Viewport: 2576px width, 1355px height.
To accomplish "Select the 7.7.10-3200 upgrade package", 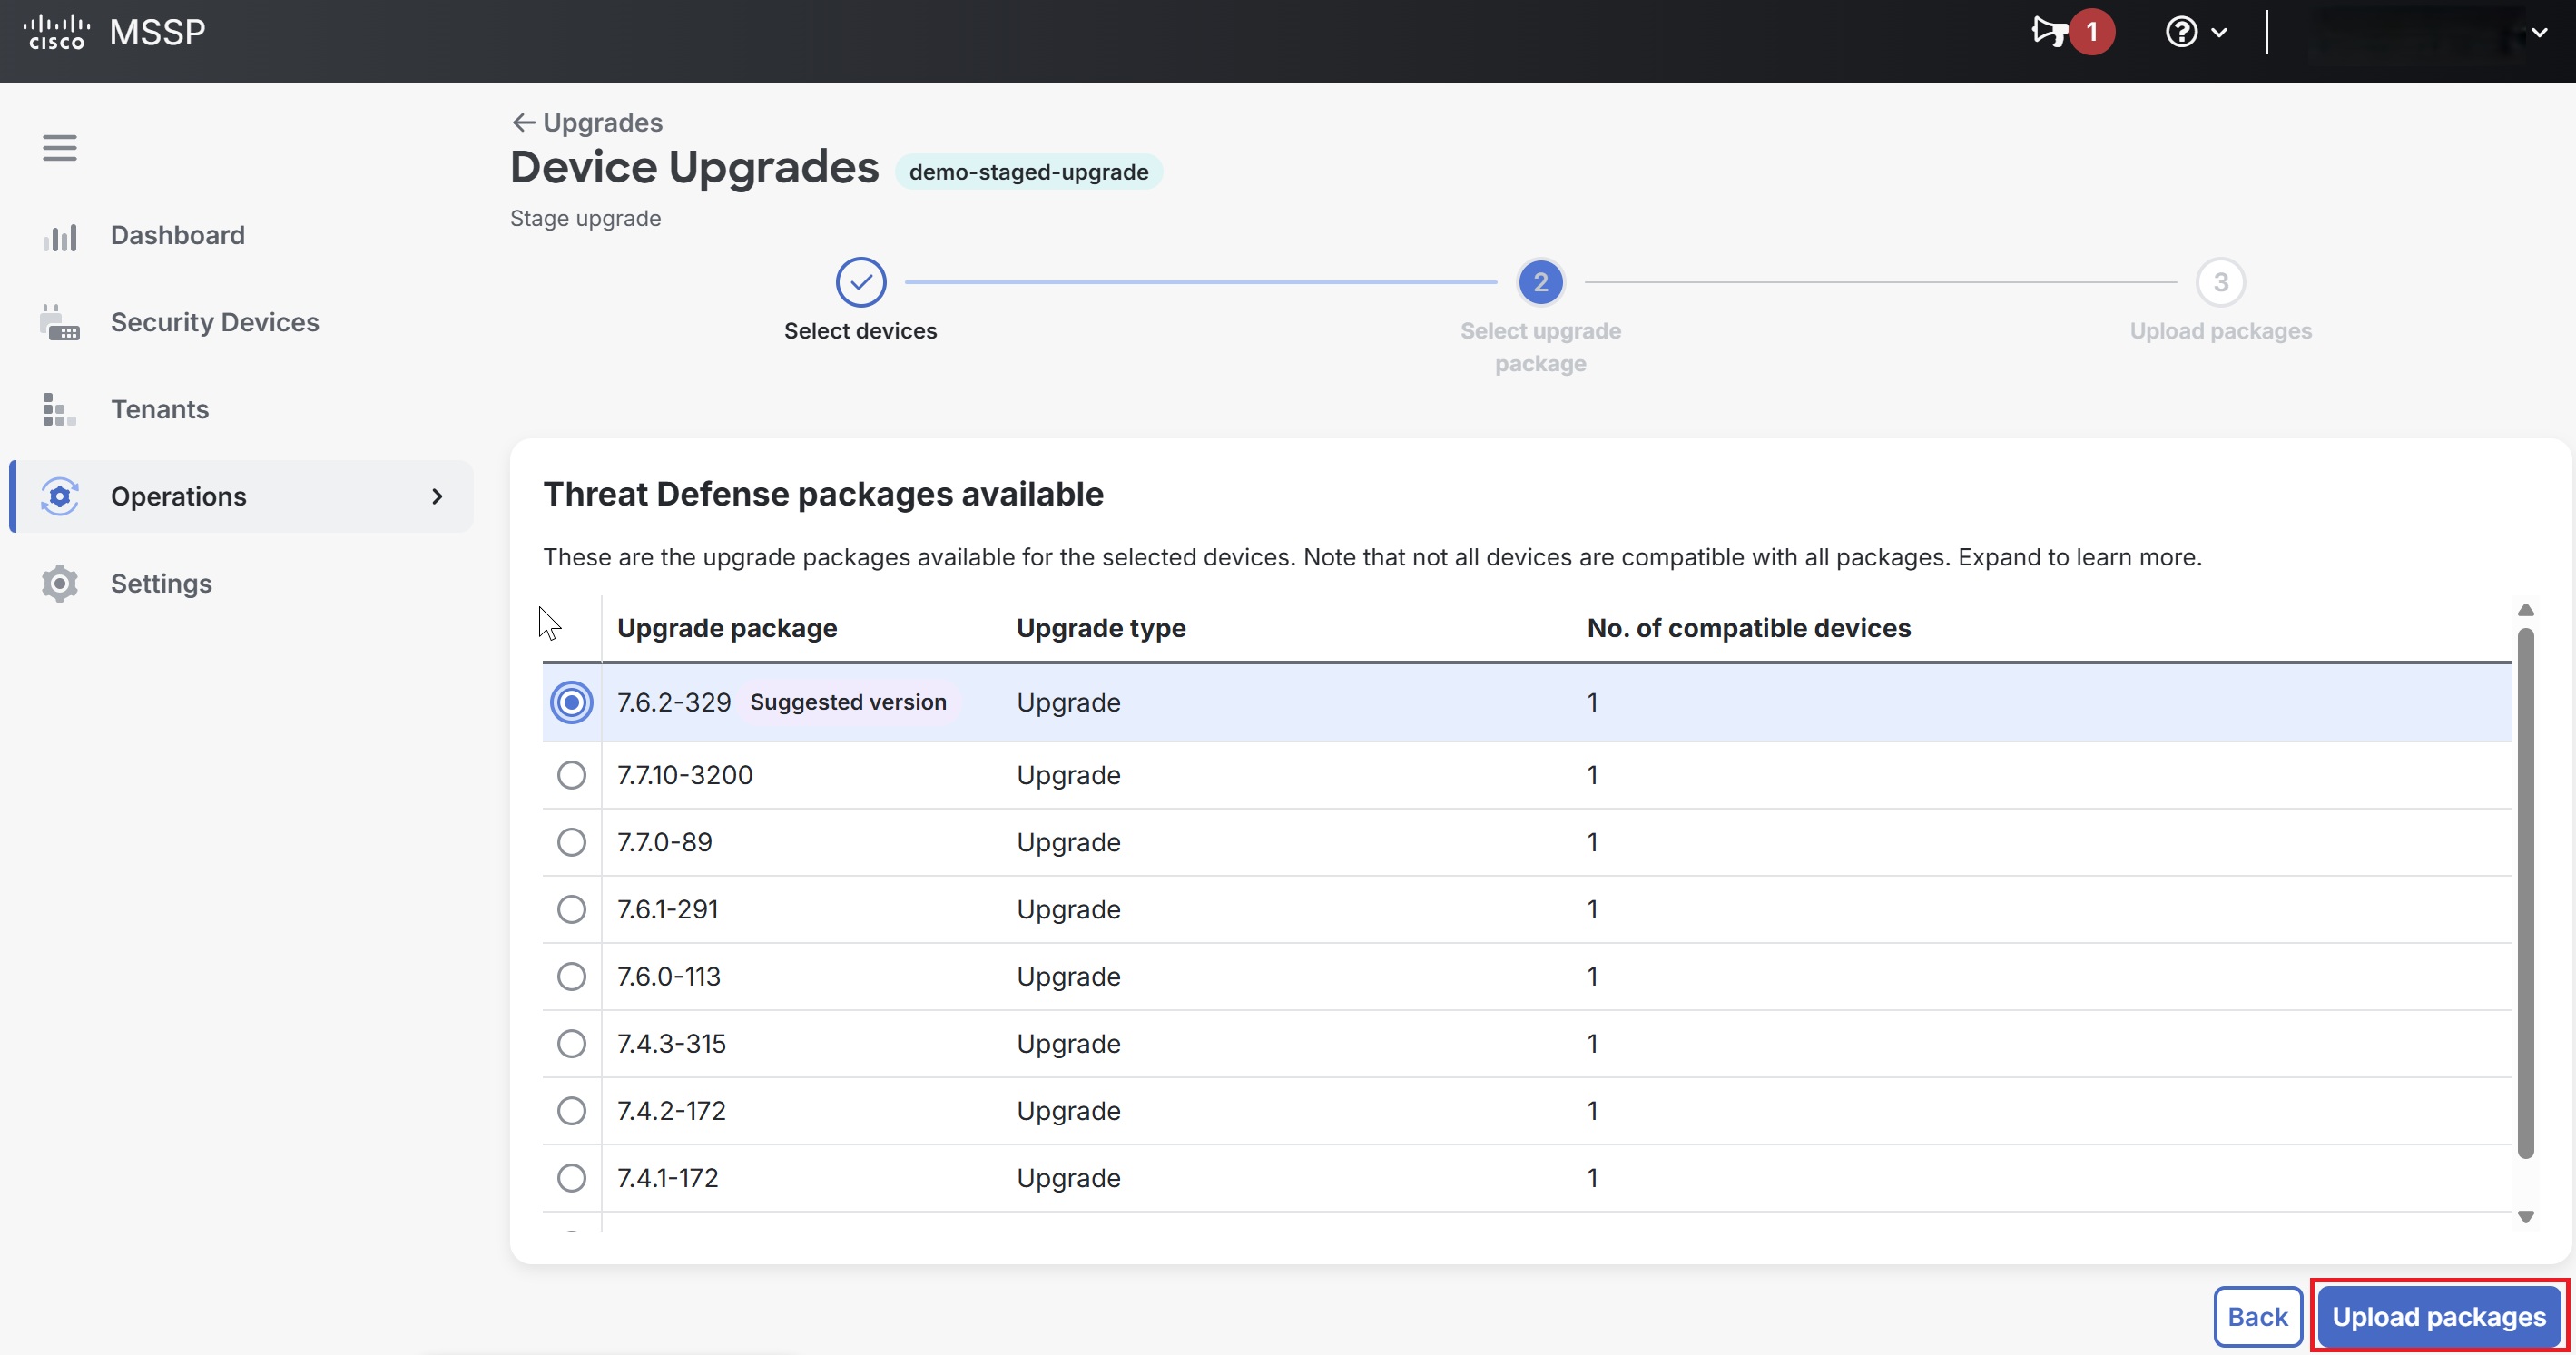I will tap(571, 775).
